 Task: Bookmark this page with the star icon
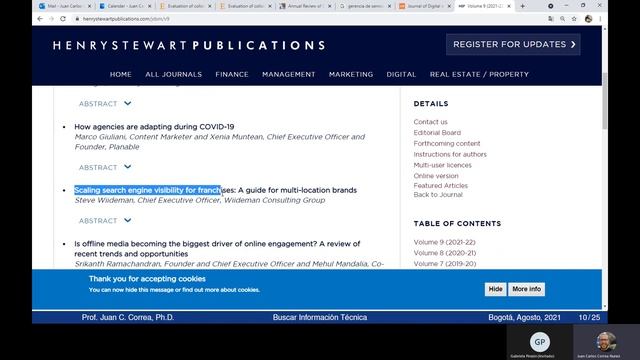pos(574,19)
